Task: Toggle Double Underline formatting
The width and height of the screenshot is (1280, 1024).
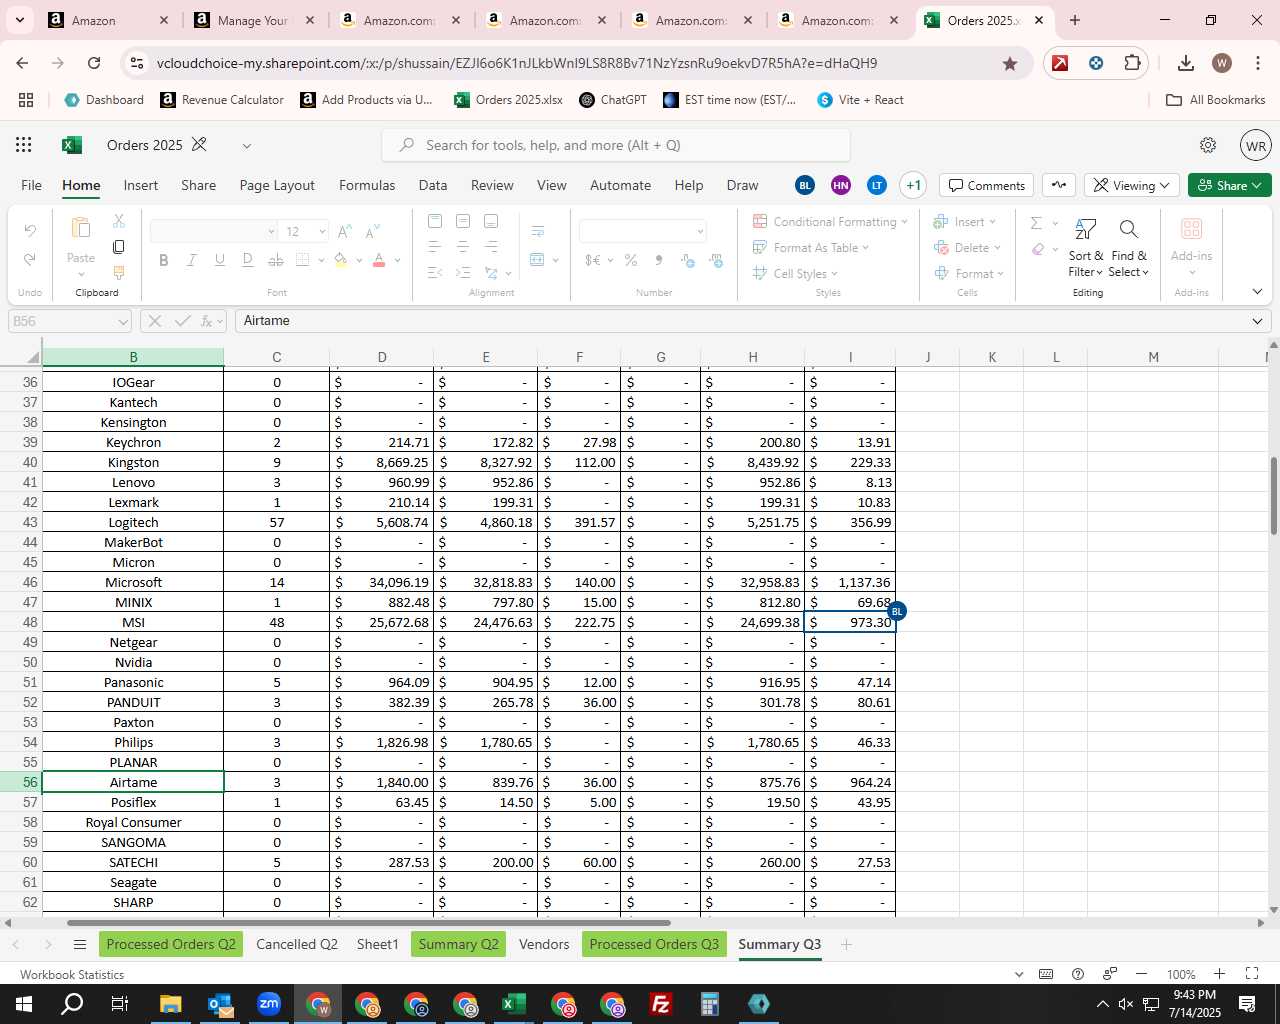Action: tap(247, 260)
